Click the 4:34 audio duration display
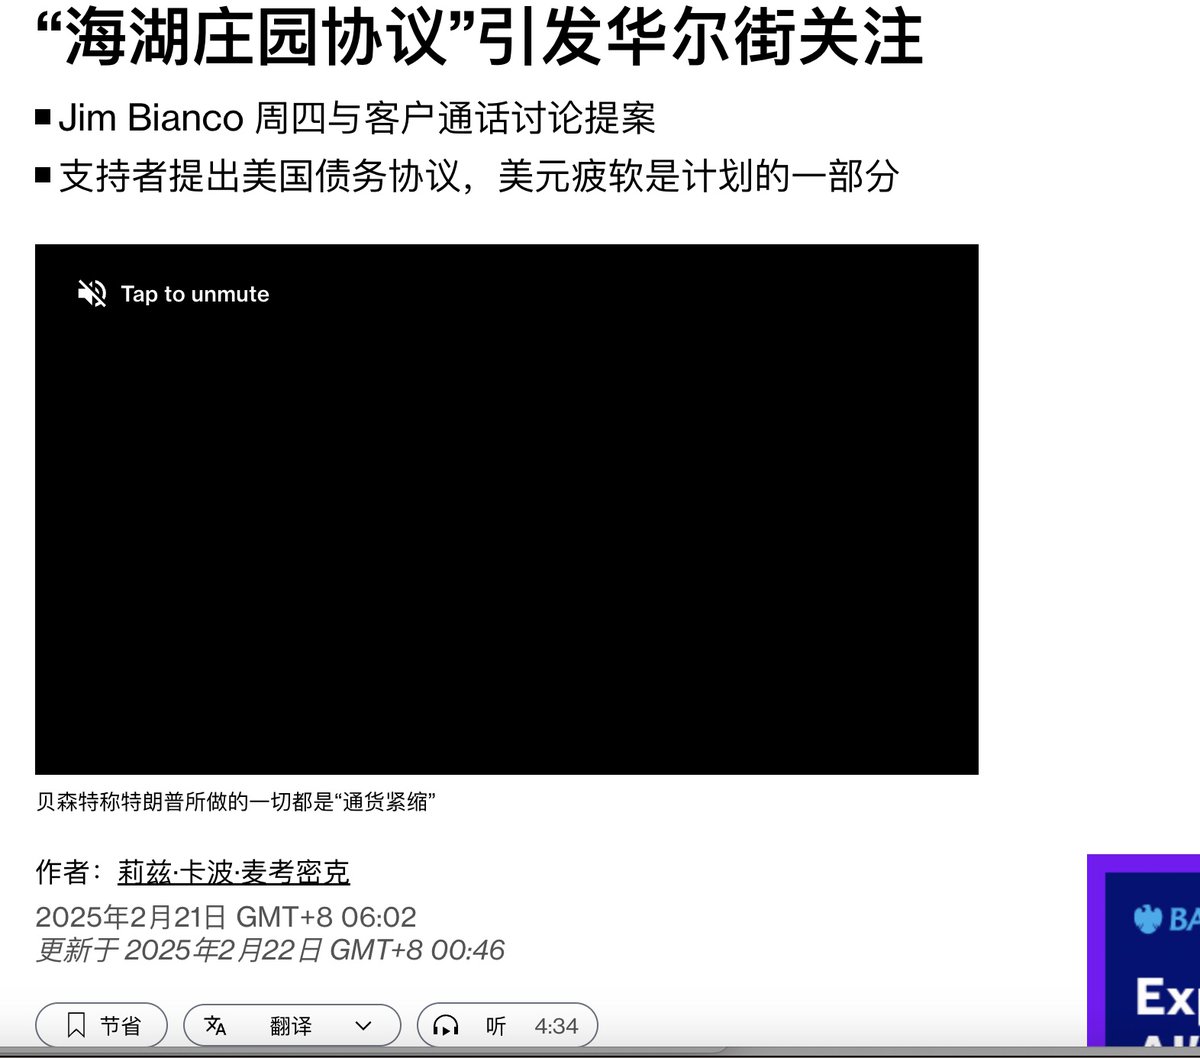The width and height of the screenshot is (1200, 1058). 557,1026
